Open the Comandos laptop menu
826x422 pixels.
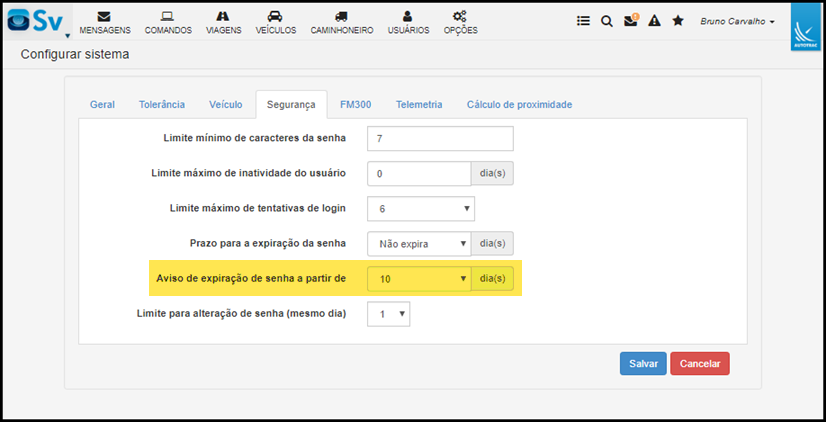(168, 23)
